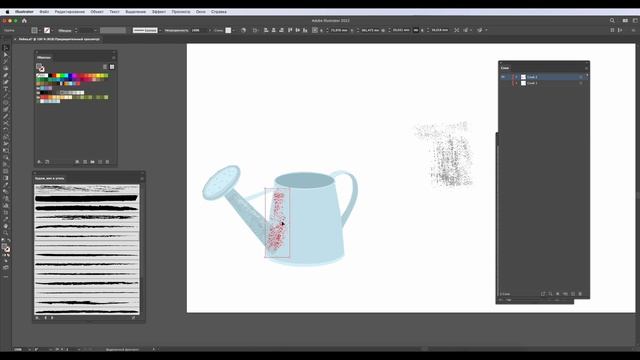Viewport: 640px width, 360px height.
Task: Open the Swatches panel flyout menu
Action: click(x=113, y=57)
